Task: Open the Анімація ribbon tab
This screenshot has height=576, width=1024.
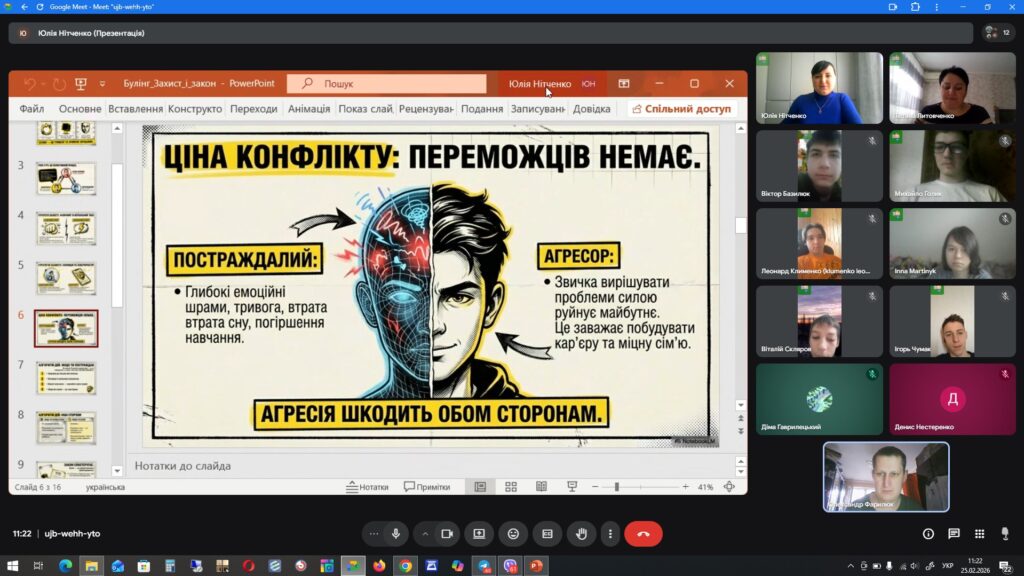Action: click(308, 109)
